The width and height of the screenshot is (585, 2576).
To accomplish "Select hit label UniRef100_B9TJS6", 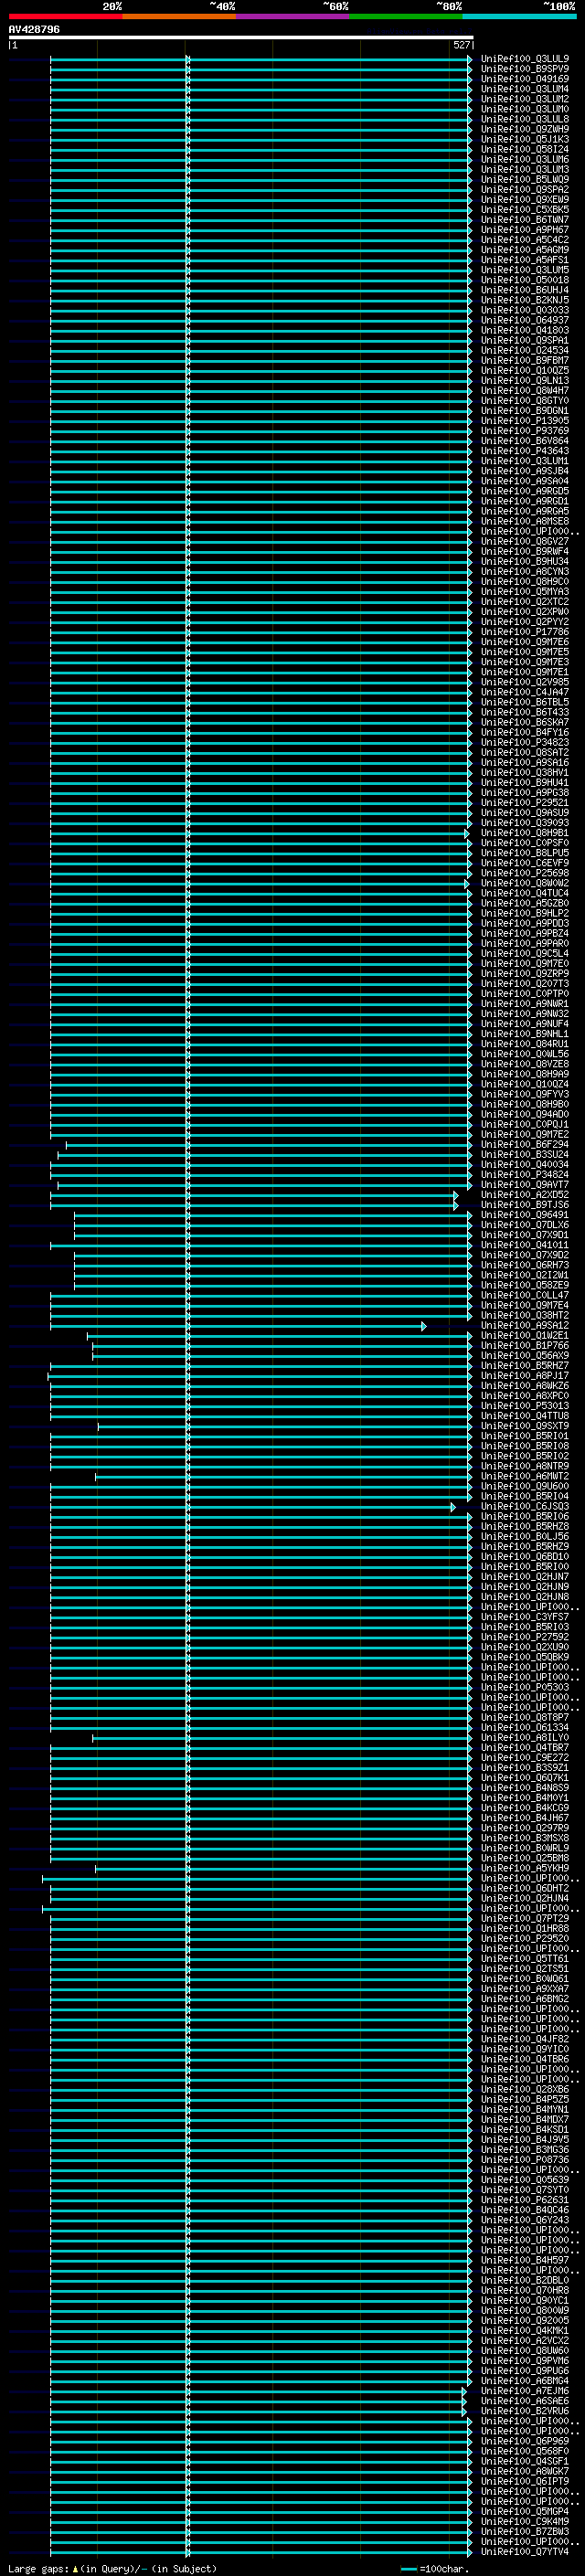I will [x=525, y=1206].
